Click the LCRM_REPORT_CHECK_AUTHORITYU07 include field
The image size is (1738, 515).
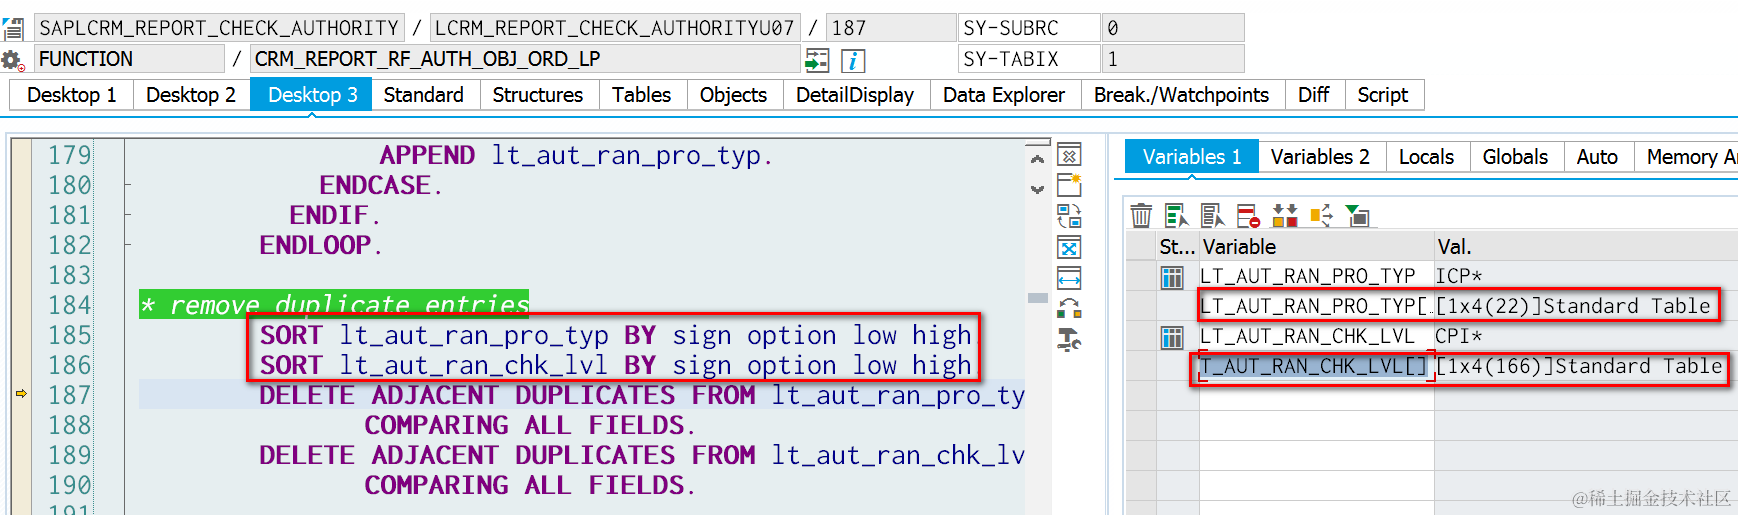click(614, 28)
